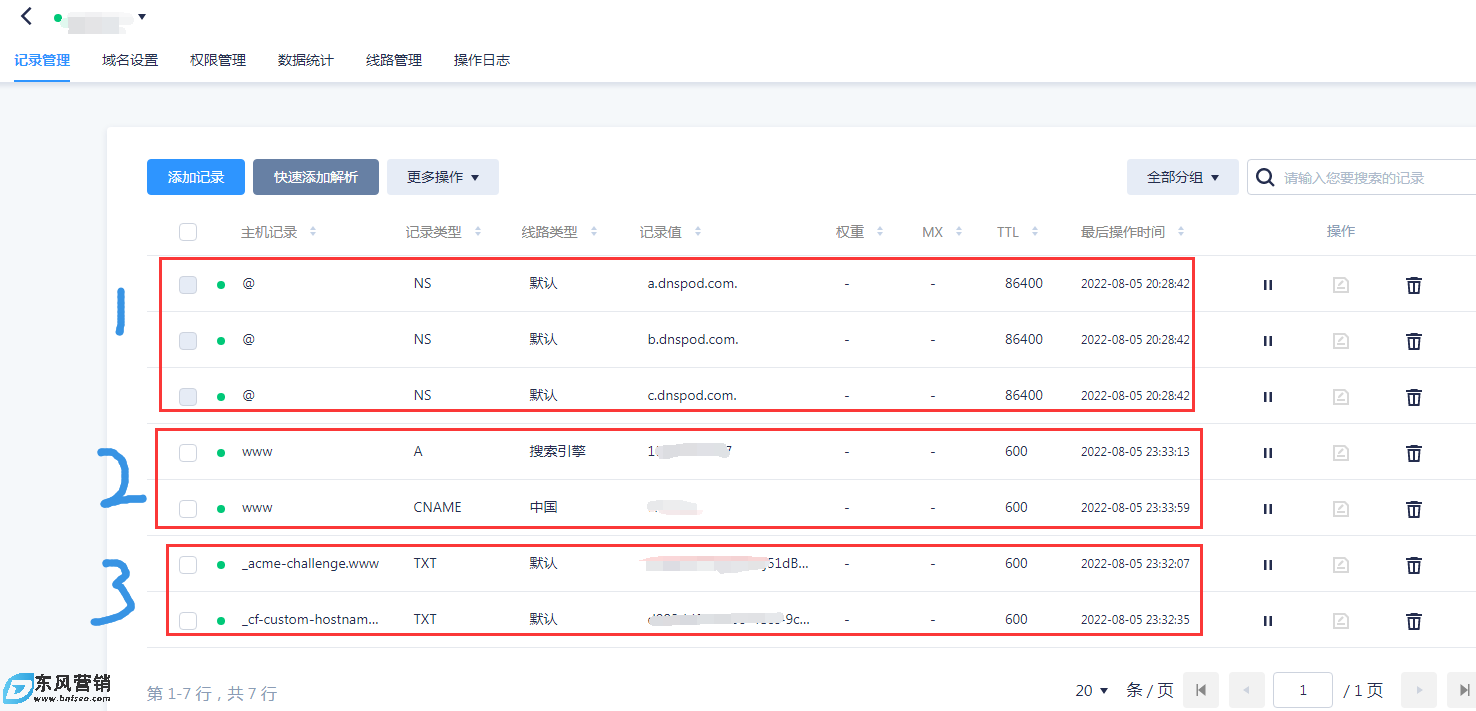This screenshot has height=711, width=1476.
Task: Open remark editor for the www A record
Action: (1340, 453)
